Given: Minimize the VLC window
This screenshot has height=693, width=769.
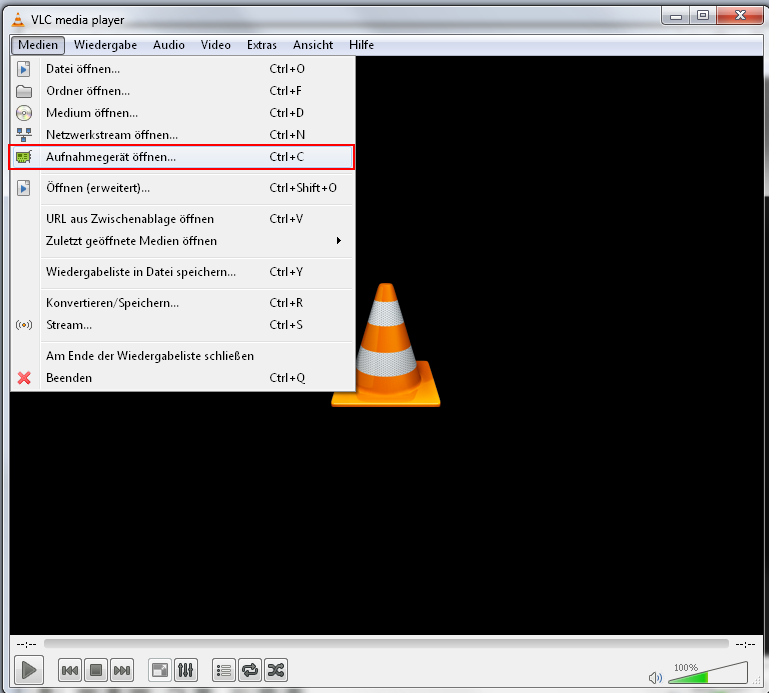Looking at the screenshot, I should coord(676,16).
